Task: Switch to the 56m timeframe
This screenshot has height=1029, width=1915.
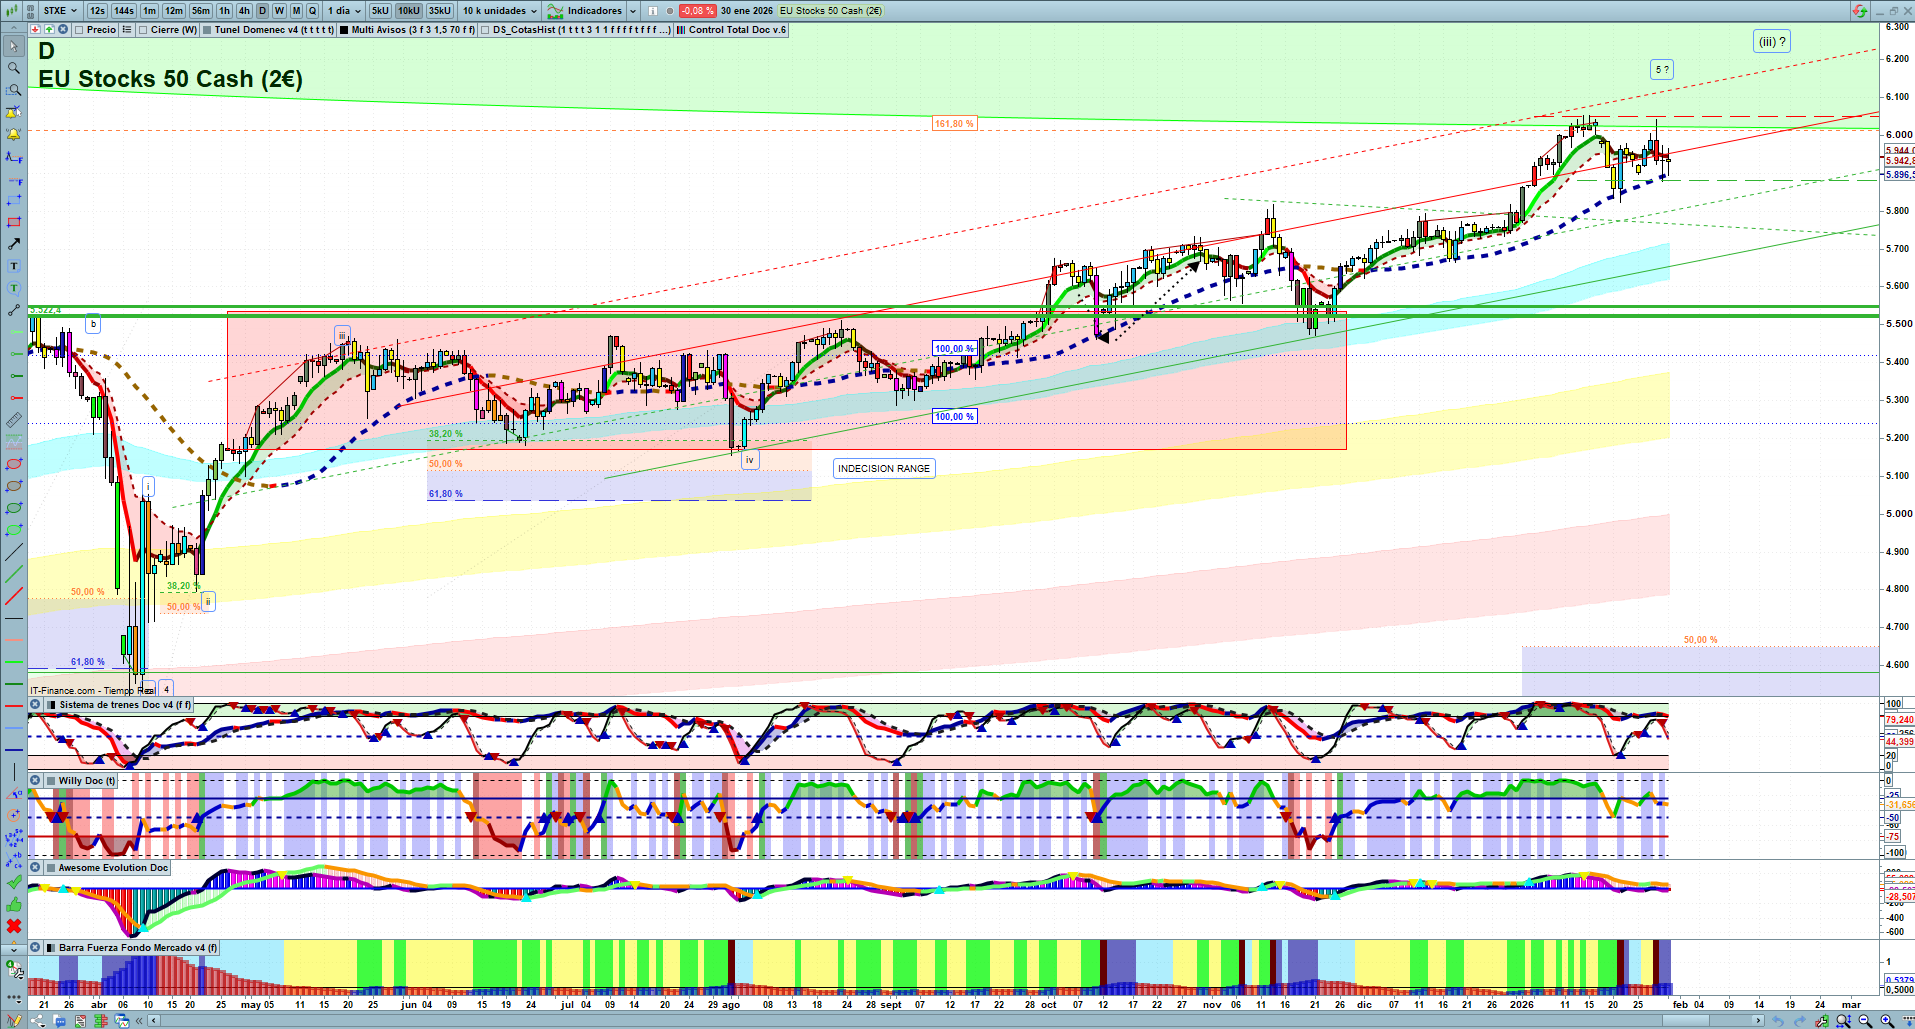Action: [x=201, y=11]
